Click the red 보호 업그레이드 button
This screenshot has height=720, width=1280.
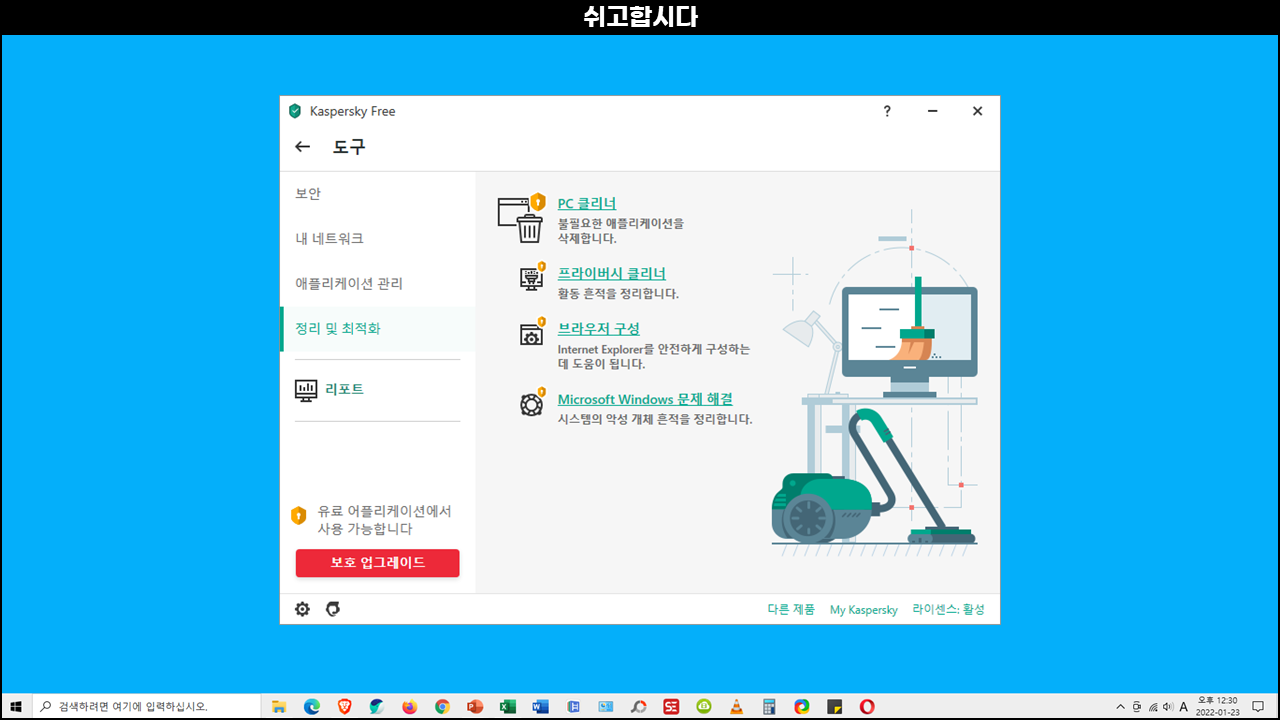(x=377, y=563)
